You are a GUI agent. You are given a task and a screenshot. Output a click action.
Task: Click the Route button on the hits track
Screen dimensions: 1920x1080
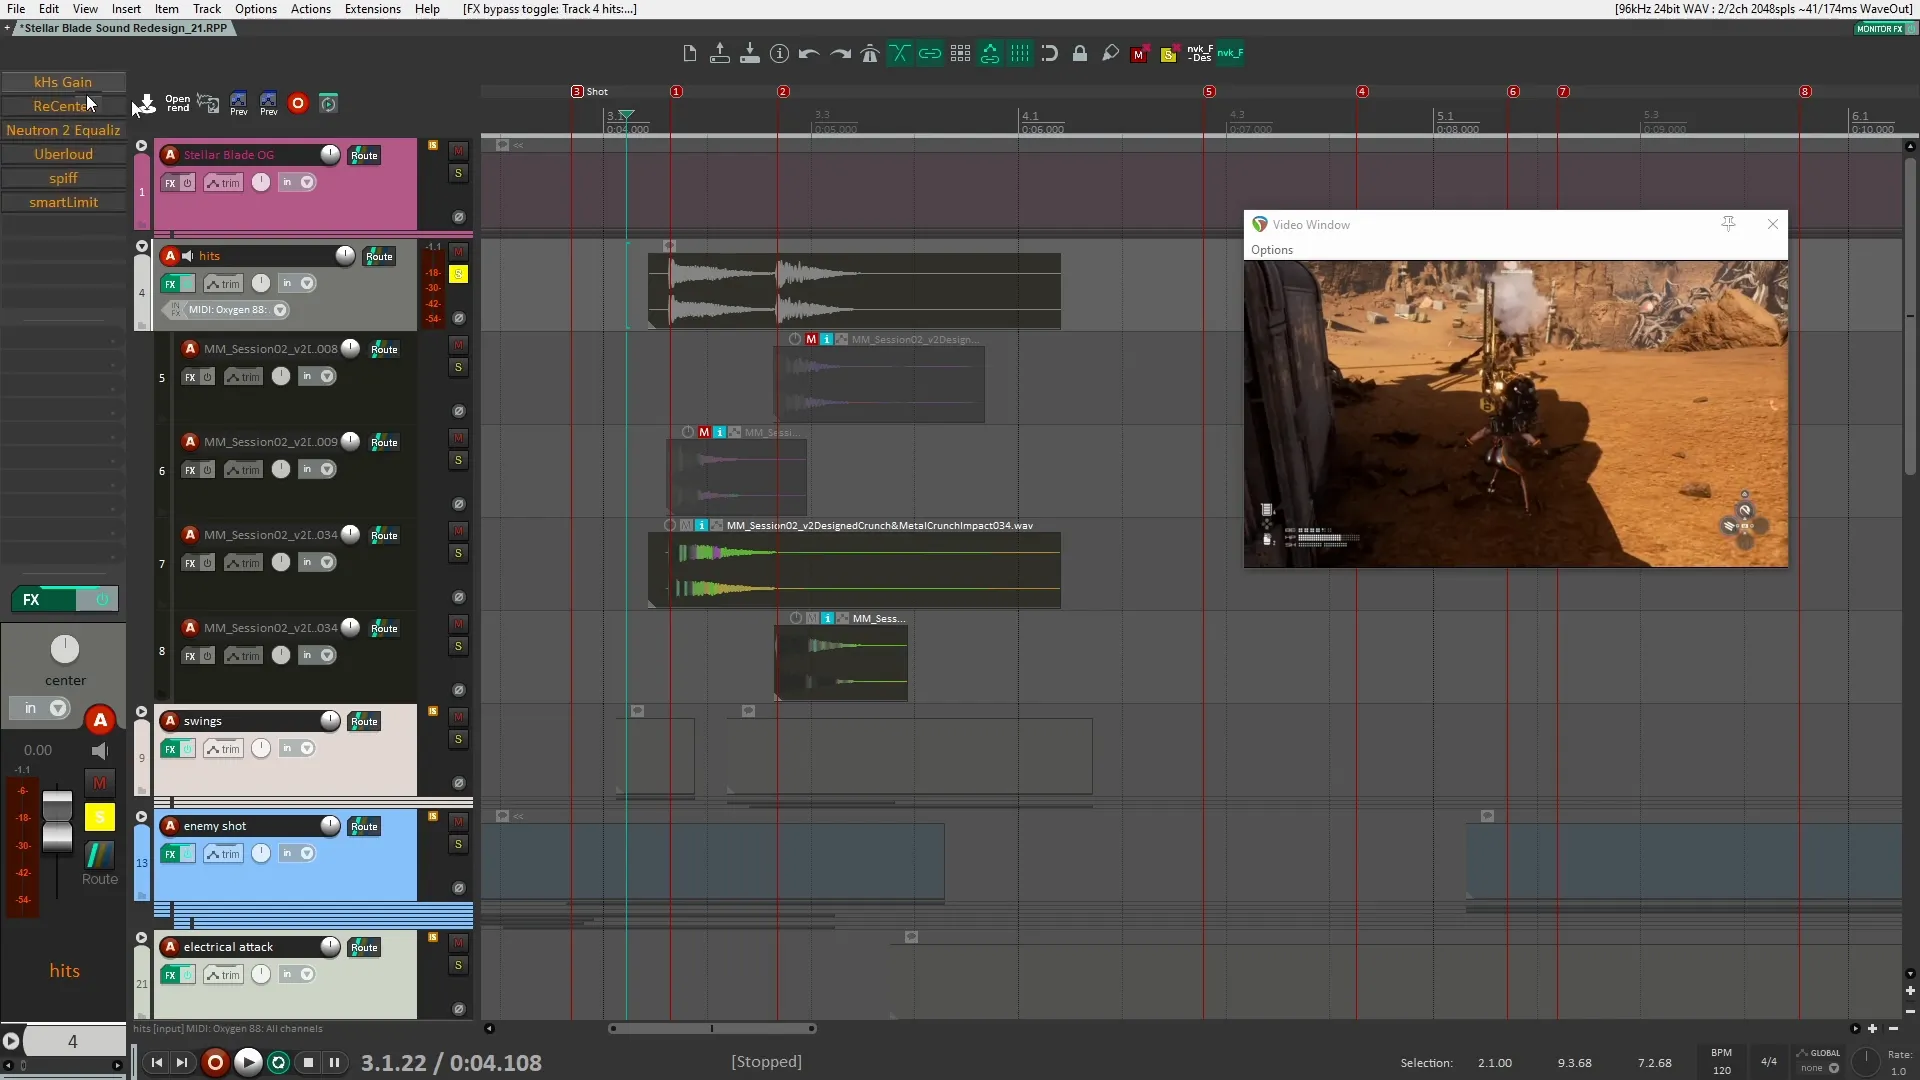pos(378,256)
